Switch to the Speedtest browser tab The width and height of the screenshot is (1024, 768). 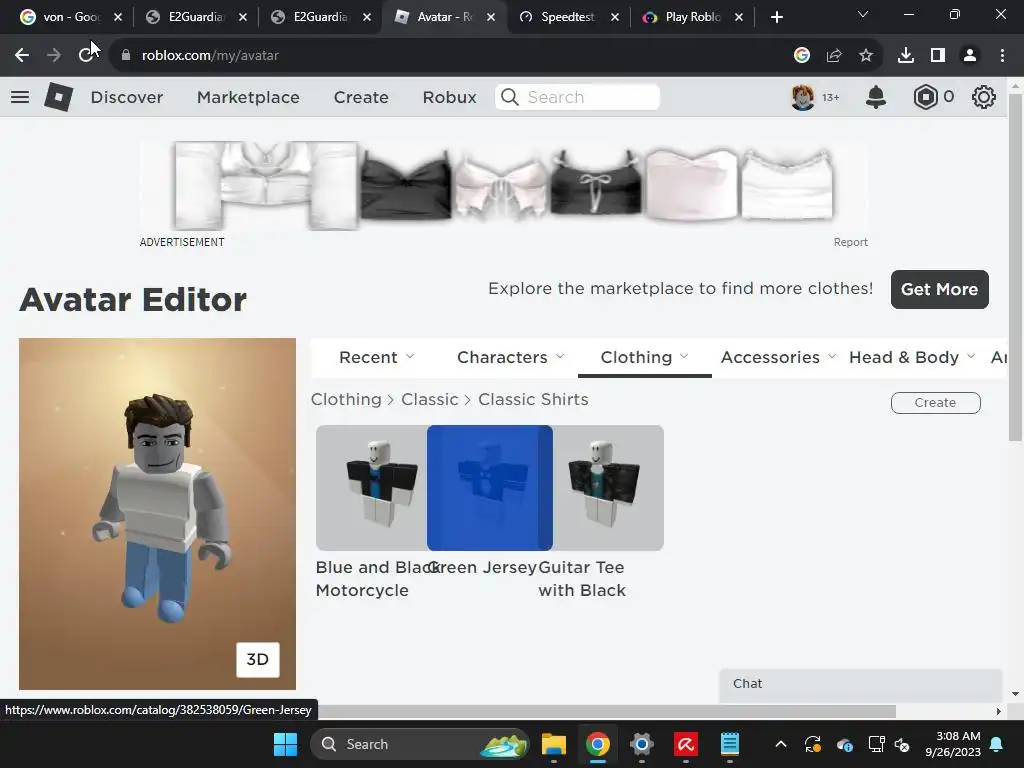[x=567, y=17]
